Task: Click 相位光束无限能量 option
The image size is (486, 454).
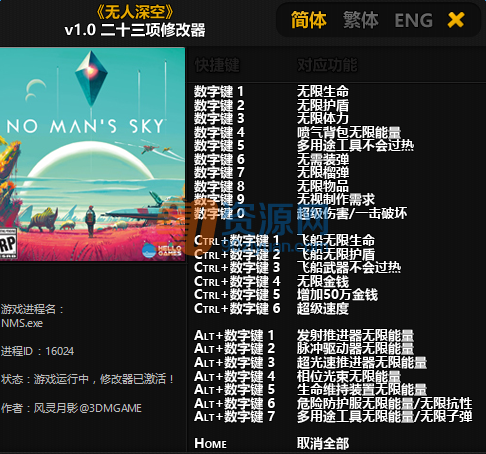Action: pyautogui.click(x=349, y=376)
